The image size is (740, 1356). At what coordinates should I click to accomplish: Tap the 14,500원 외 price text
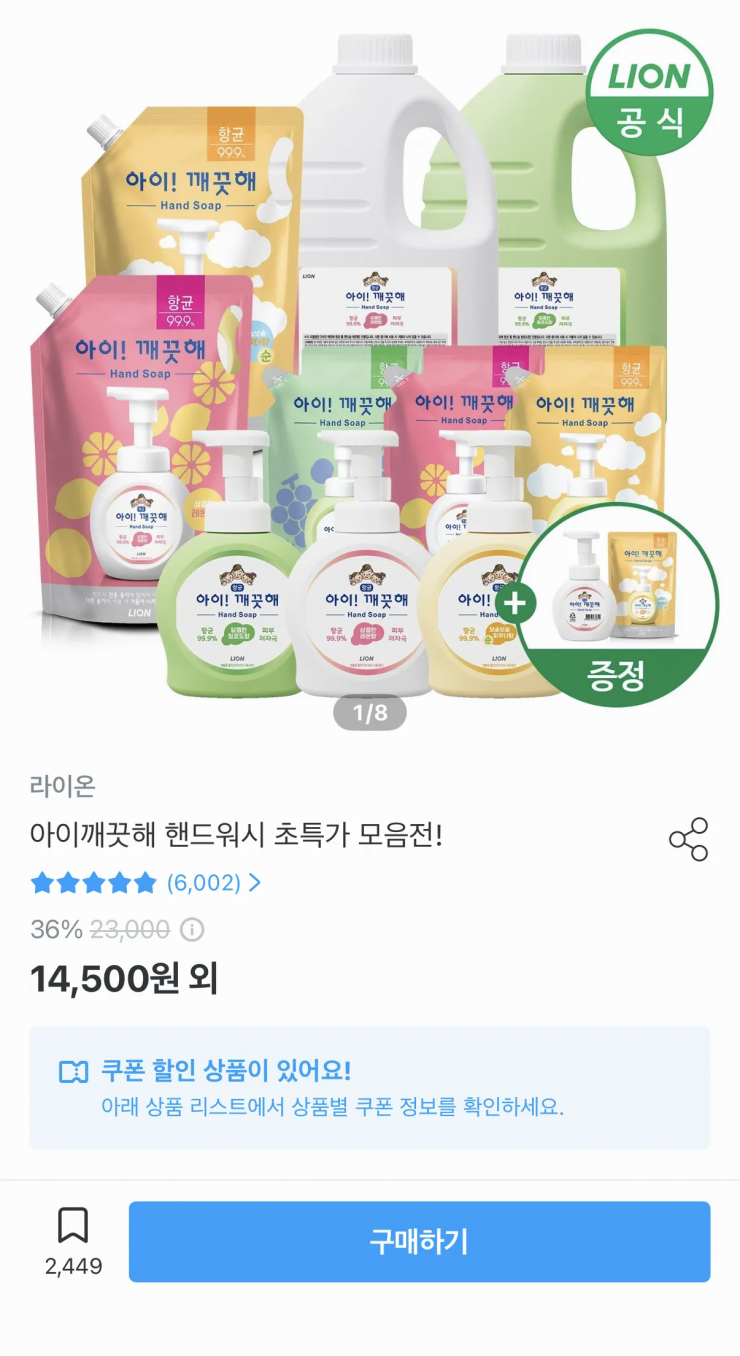(124, 979)
